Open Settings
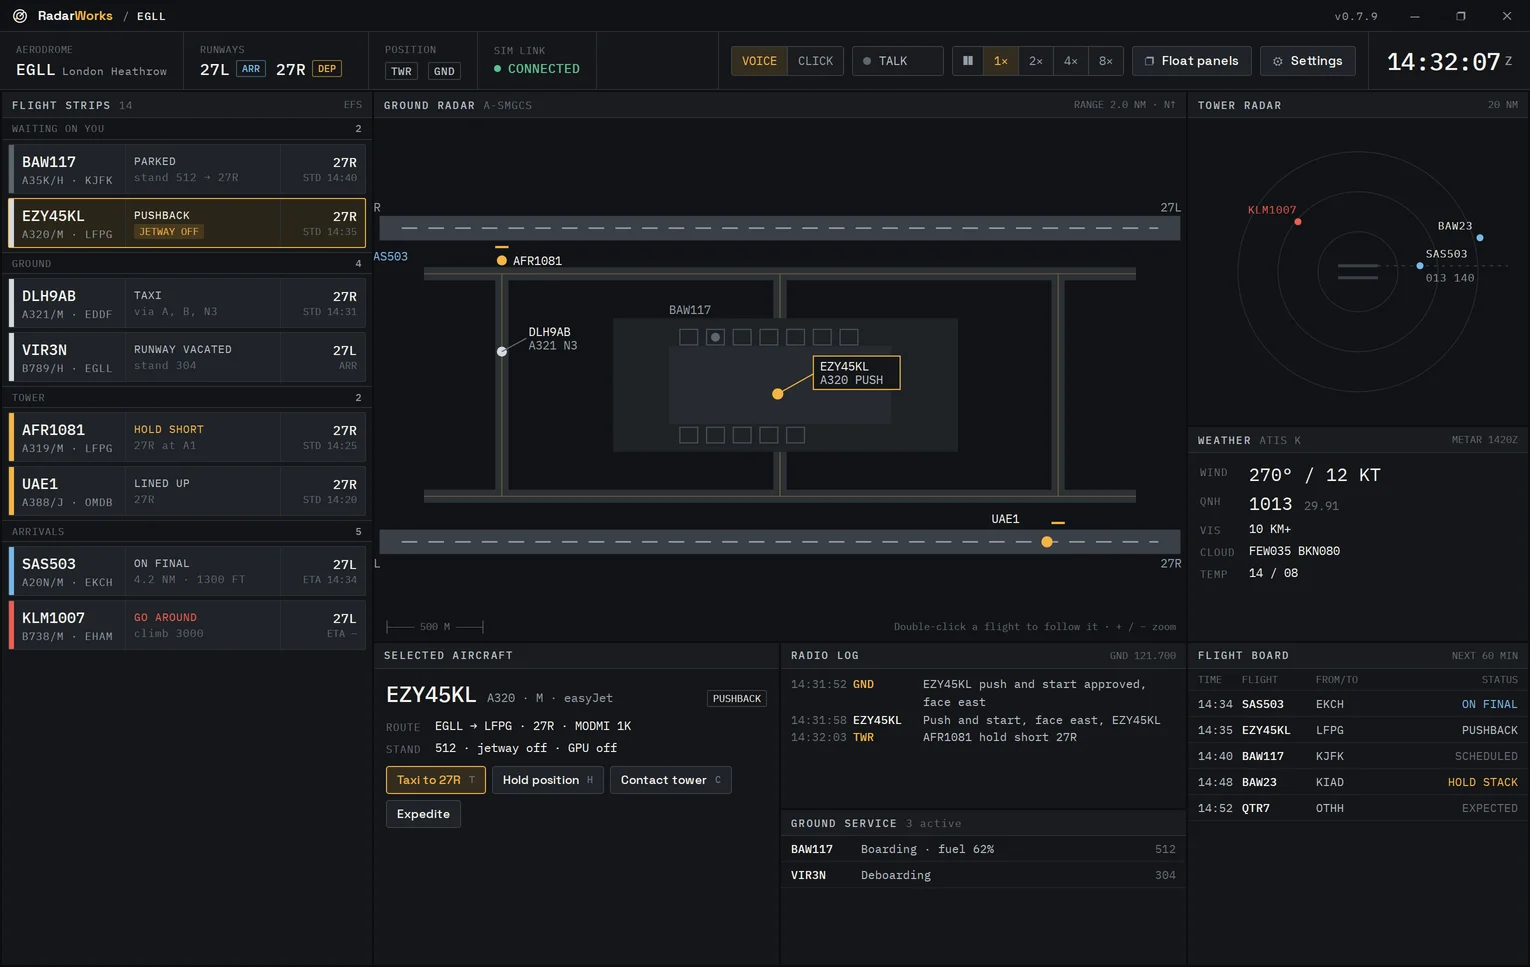Image resolution: width=1530 pixels, height=967 pixels. click(1307, 61)
